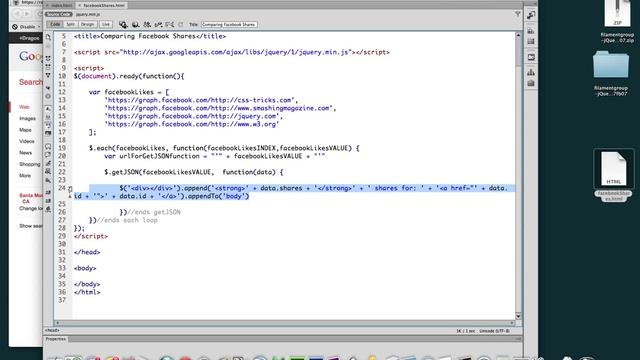Expand the Properties panel tab
The image size is (640, 360).
(56, 339)
